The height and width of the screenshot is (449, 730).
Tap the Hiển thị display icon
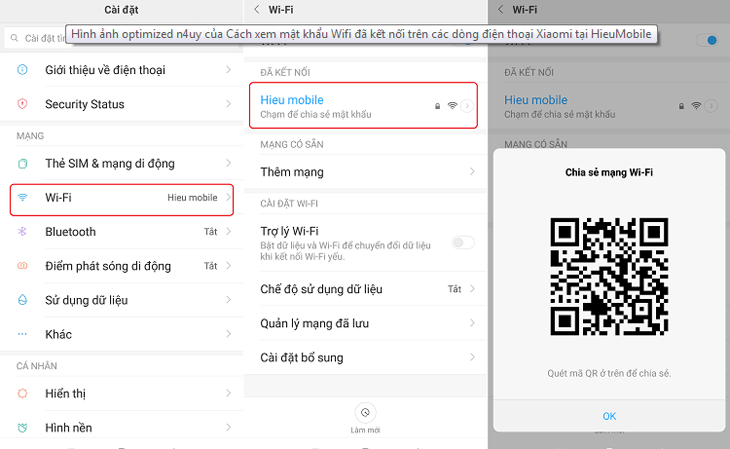[22, 393]
